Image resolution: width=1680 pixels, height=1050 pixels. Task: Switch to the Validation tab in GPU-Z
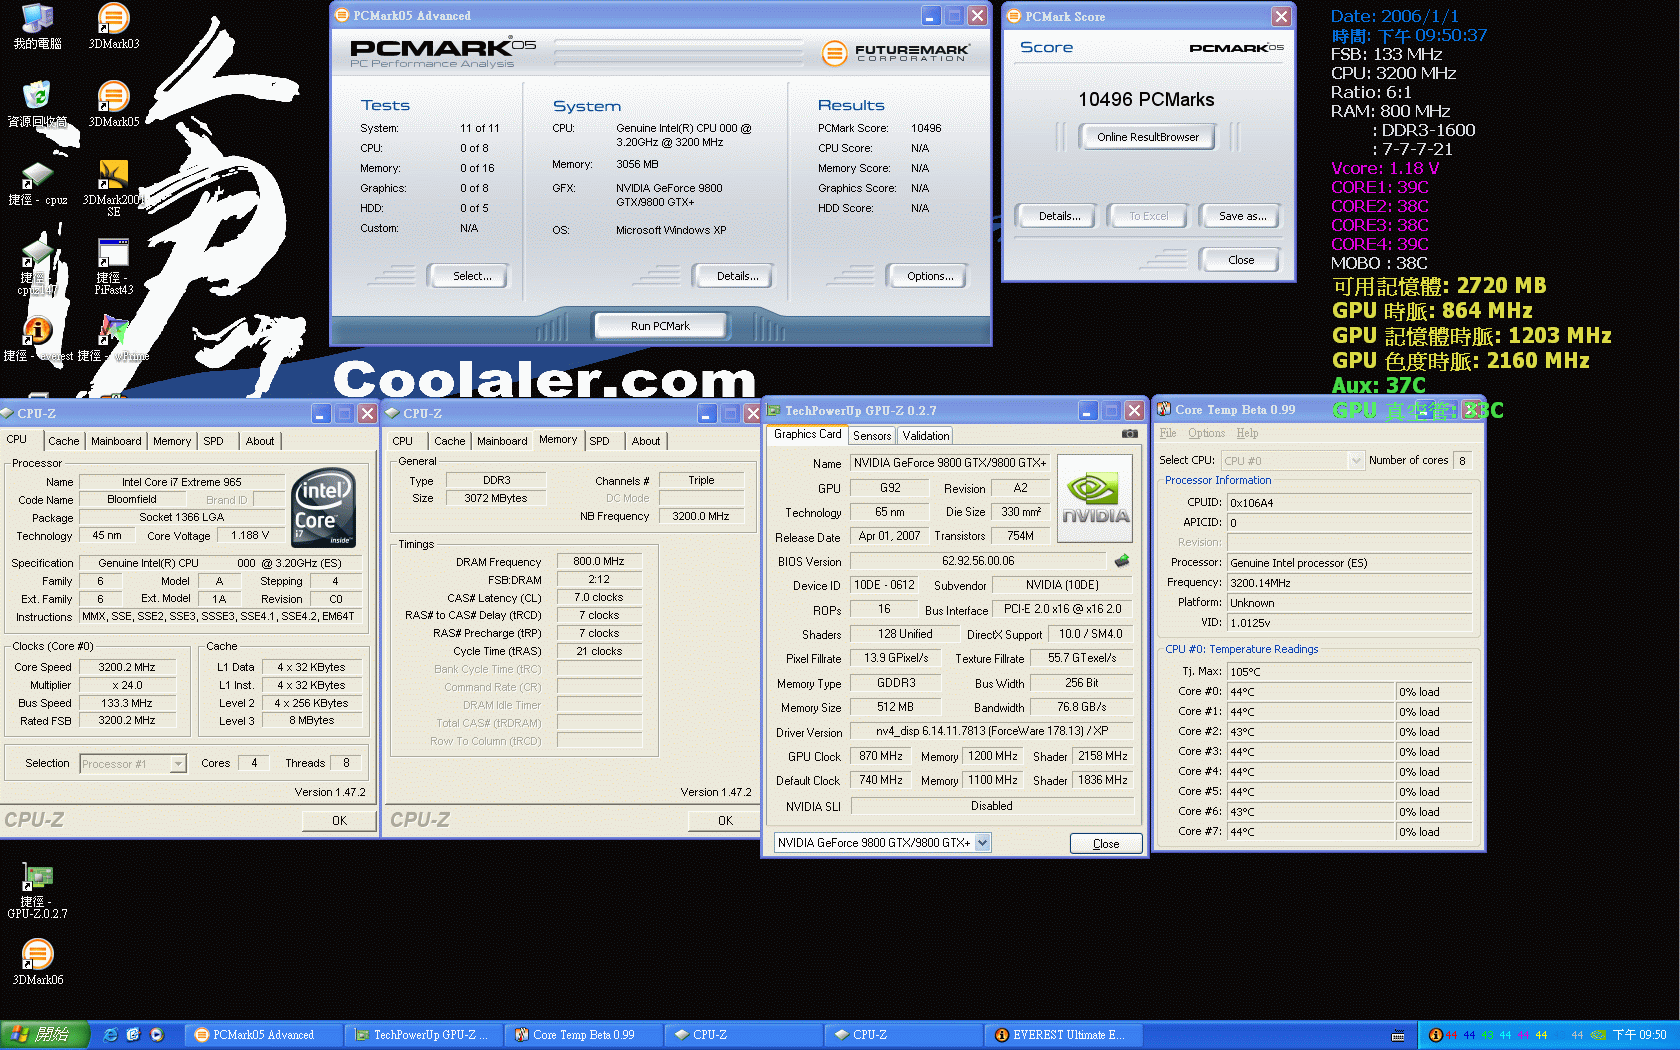[926, 435]
